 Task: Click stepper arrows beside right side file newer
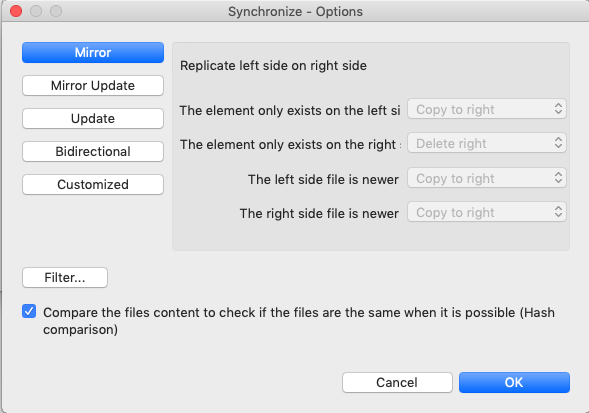(x=558, y=212)
